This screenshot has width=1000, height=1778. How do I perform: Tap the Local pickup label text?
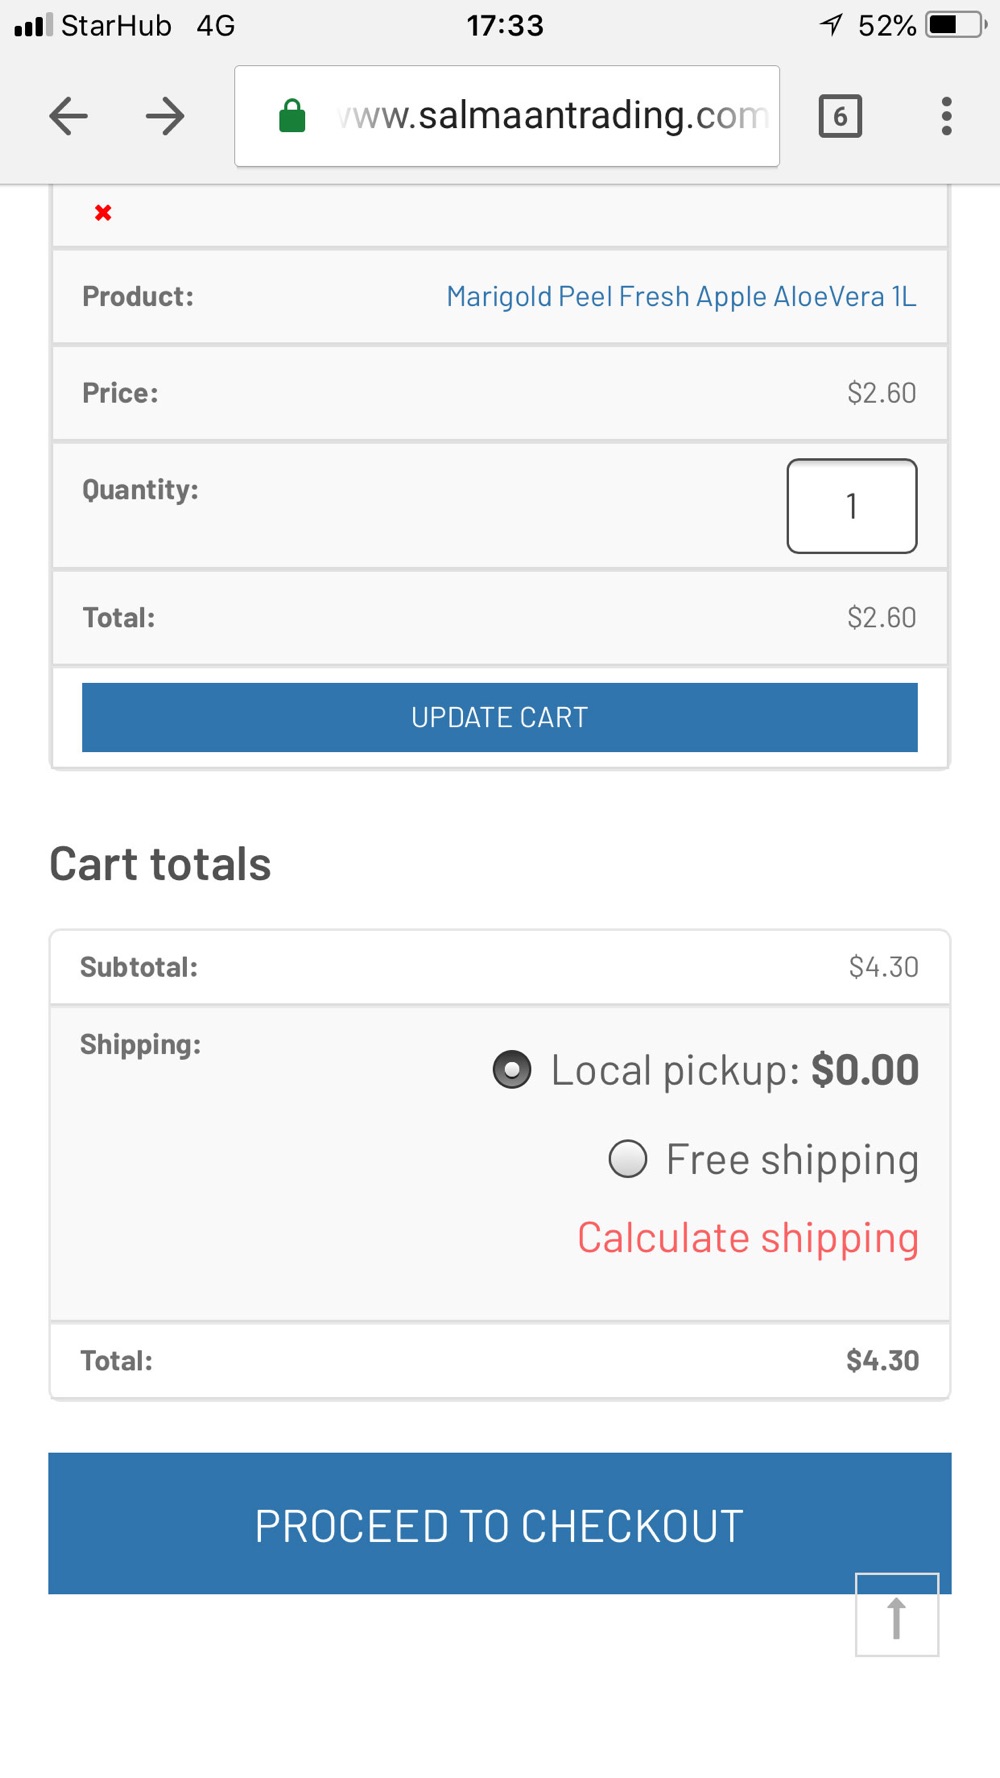(x=735, y=1070)
